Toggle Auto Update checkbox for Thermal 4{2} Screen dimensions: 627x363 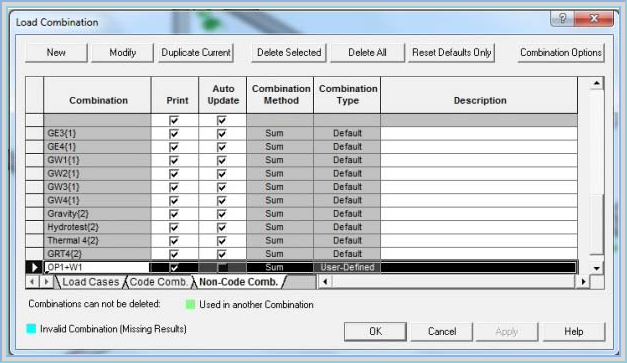point(222,241)
